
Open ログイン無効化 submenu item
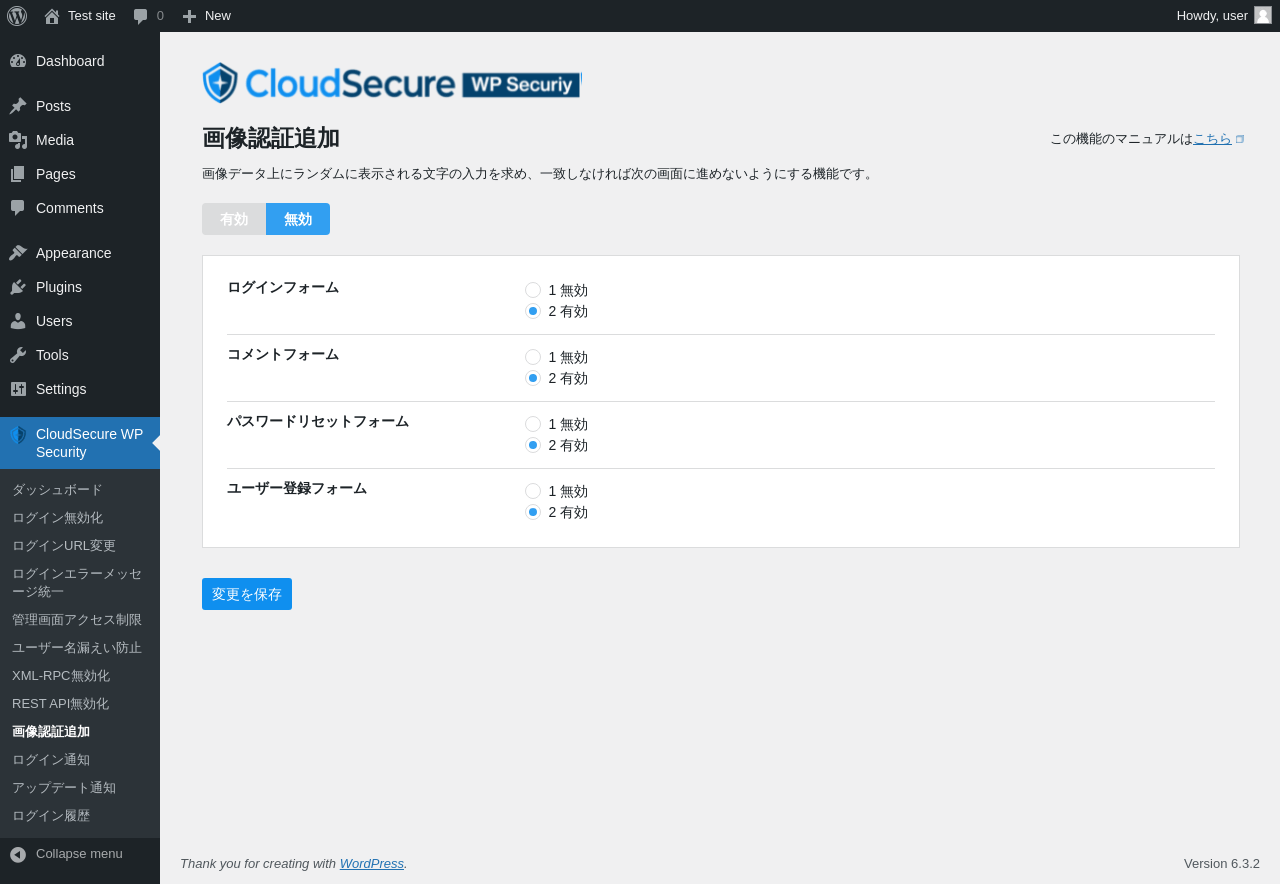[x=80, y=518]
